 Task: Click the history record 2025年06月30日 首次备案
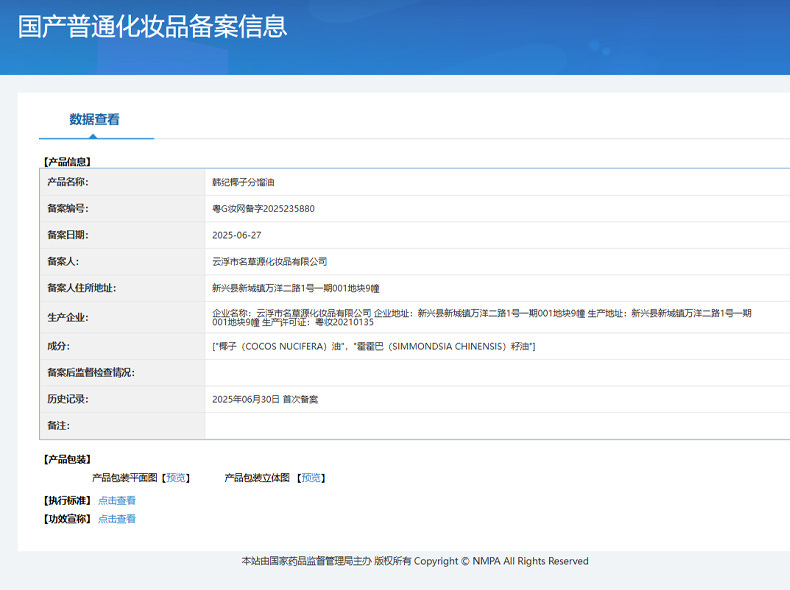pos(265,399)
